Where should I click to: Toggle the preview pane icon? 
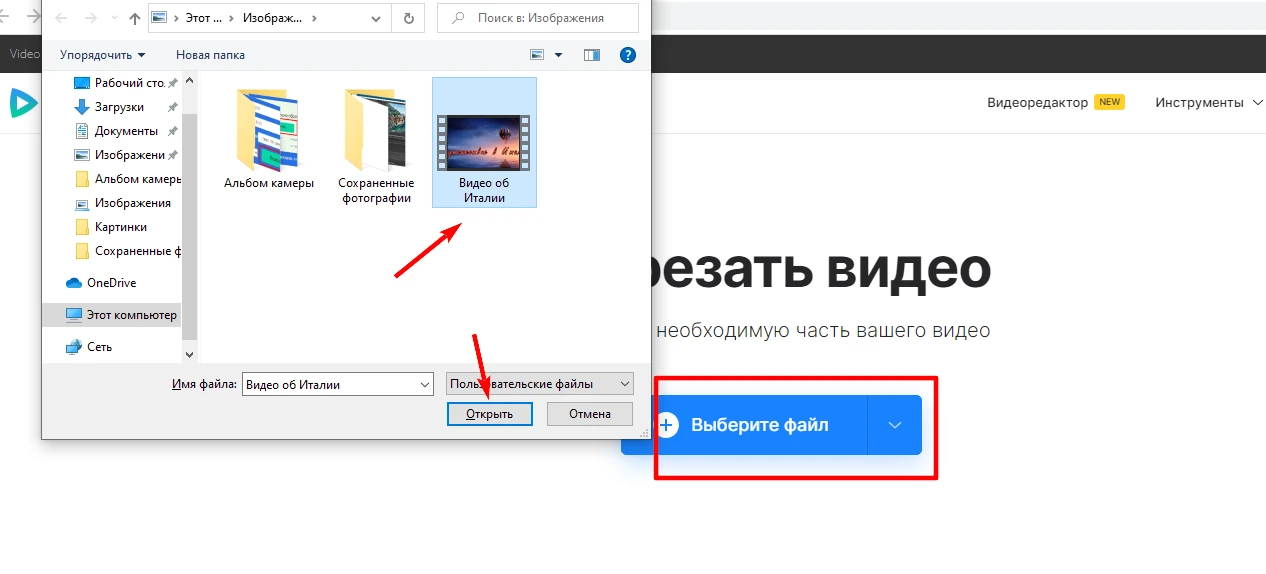pyautogui.click(x=592, y=55)
